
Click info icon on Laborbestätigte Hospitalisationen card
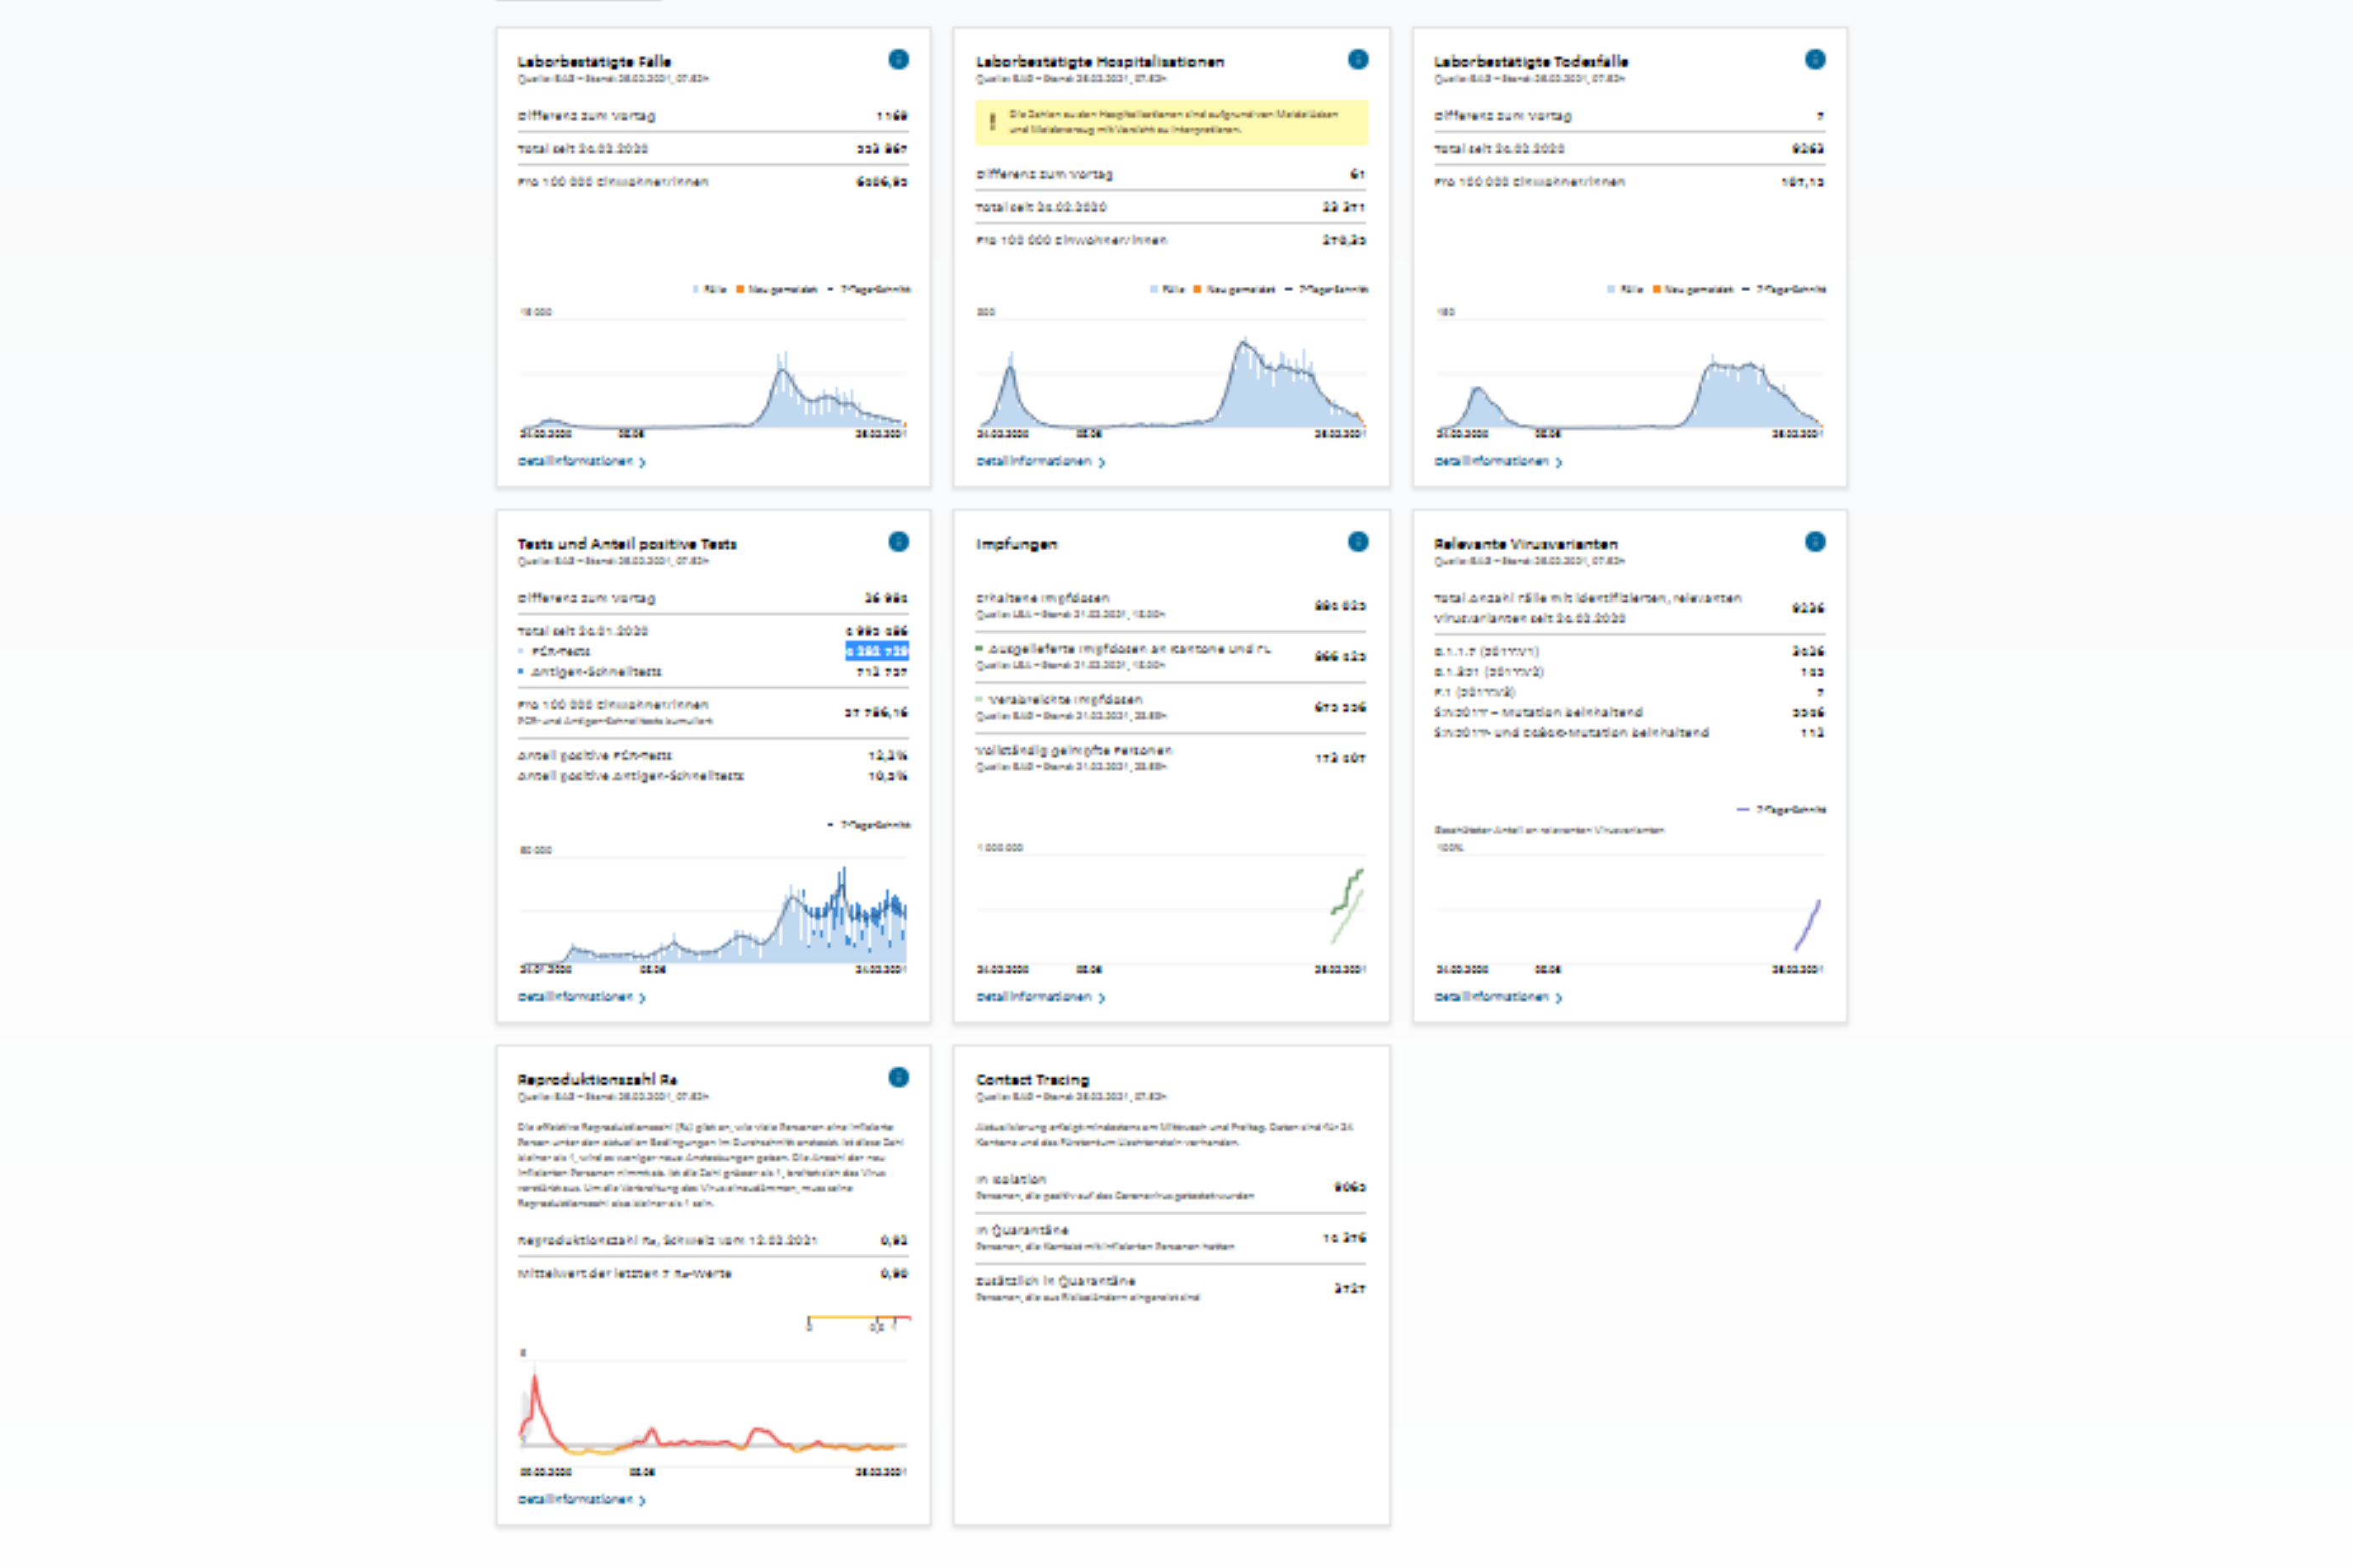pos(1357,60)
